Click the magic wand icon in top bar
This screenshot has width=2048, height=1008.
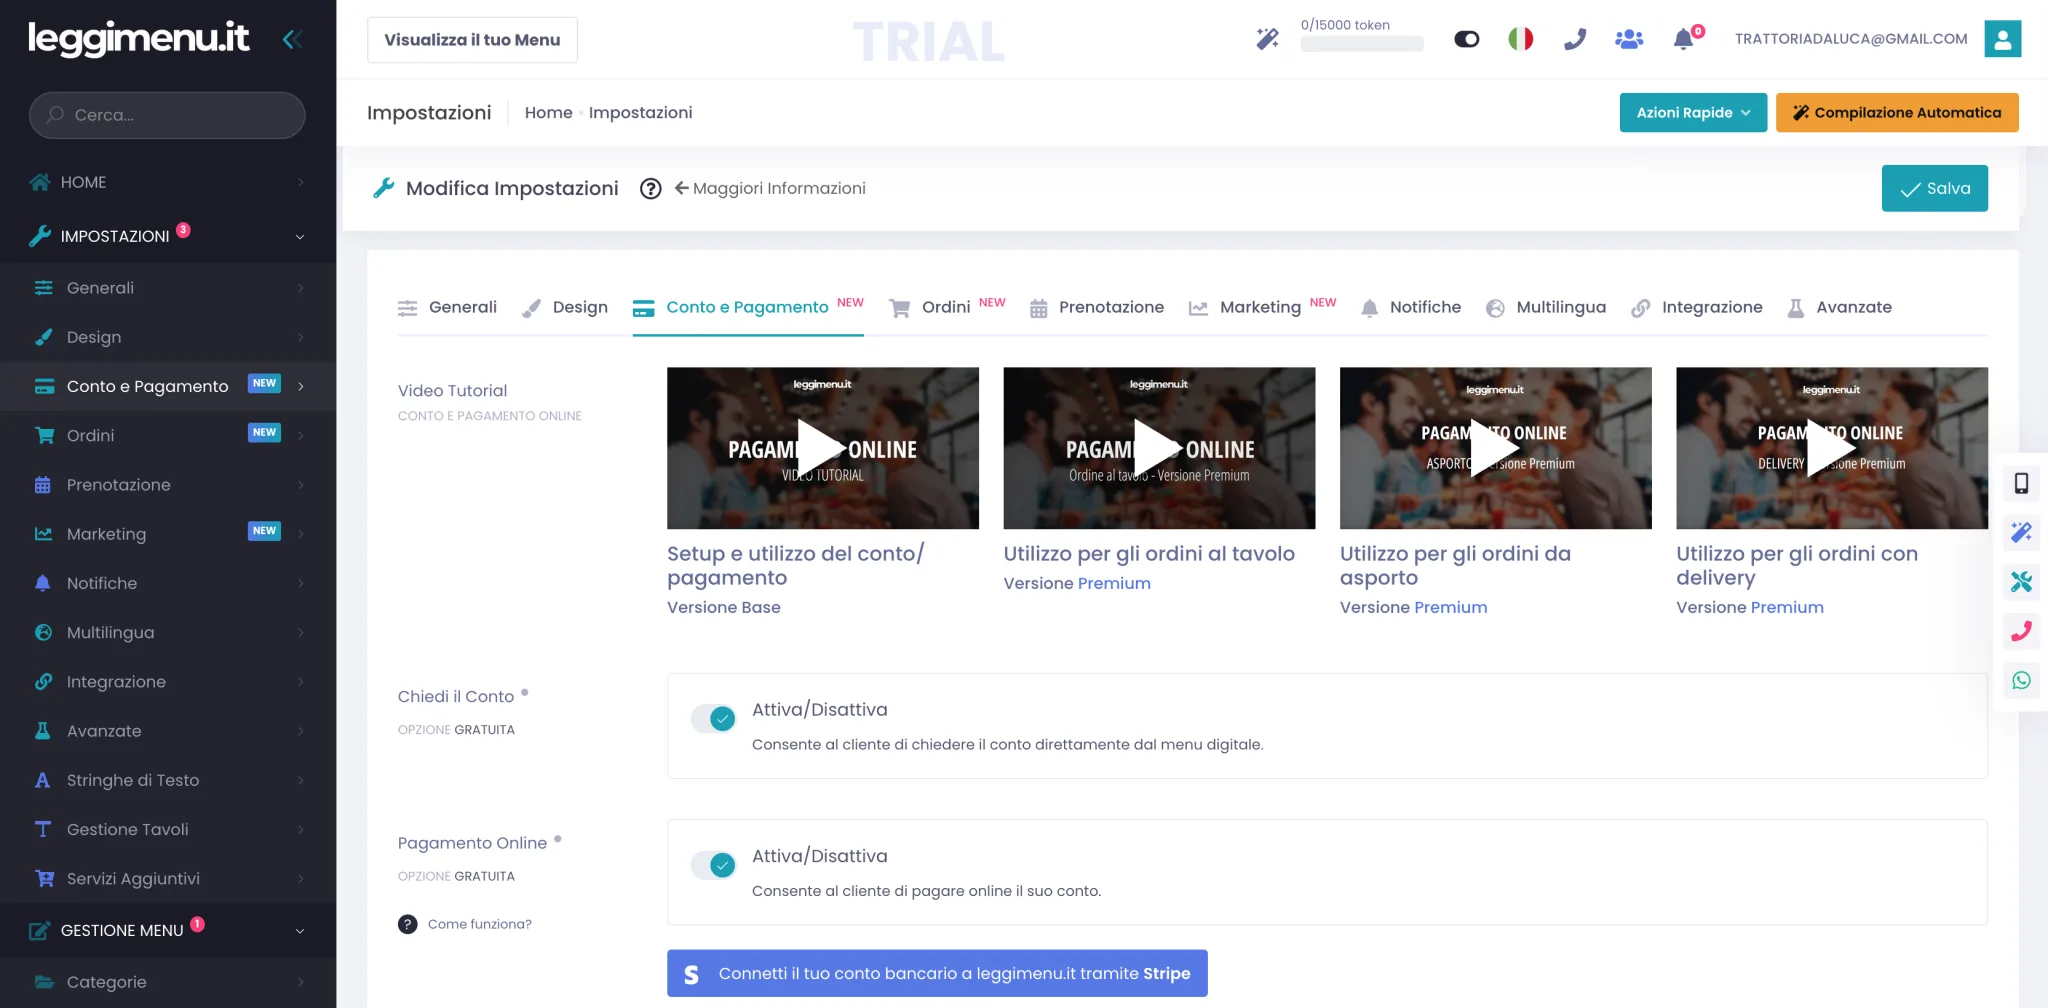point(1268,39)
